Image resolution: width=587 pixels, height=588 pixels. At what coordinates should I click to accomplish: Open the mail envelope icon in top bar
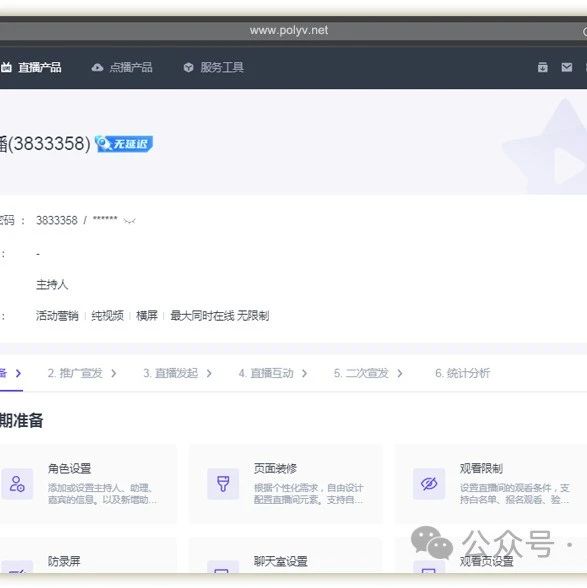coord(567,68)
